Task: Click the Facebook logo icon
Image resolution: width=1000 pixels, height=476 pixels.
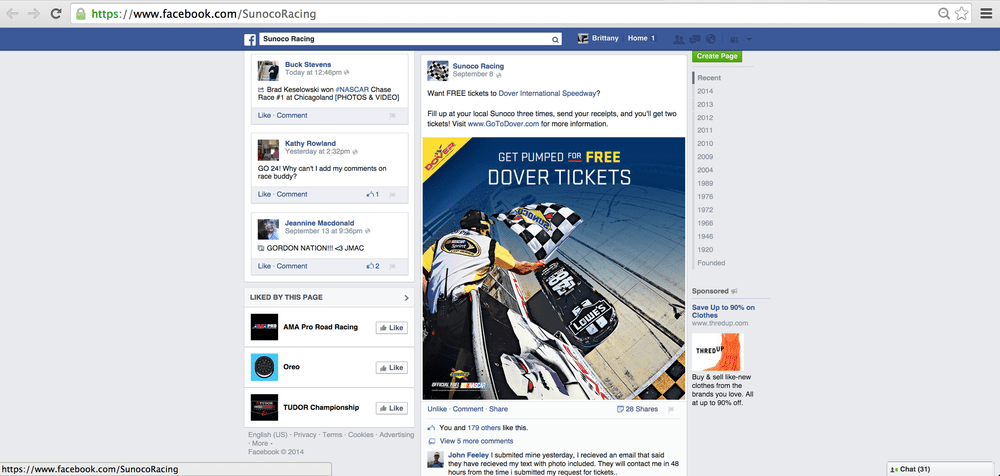Action: point(250,40)
